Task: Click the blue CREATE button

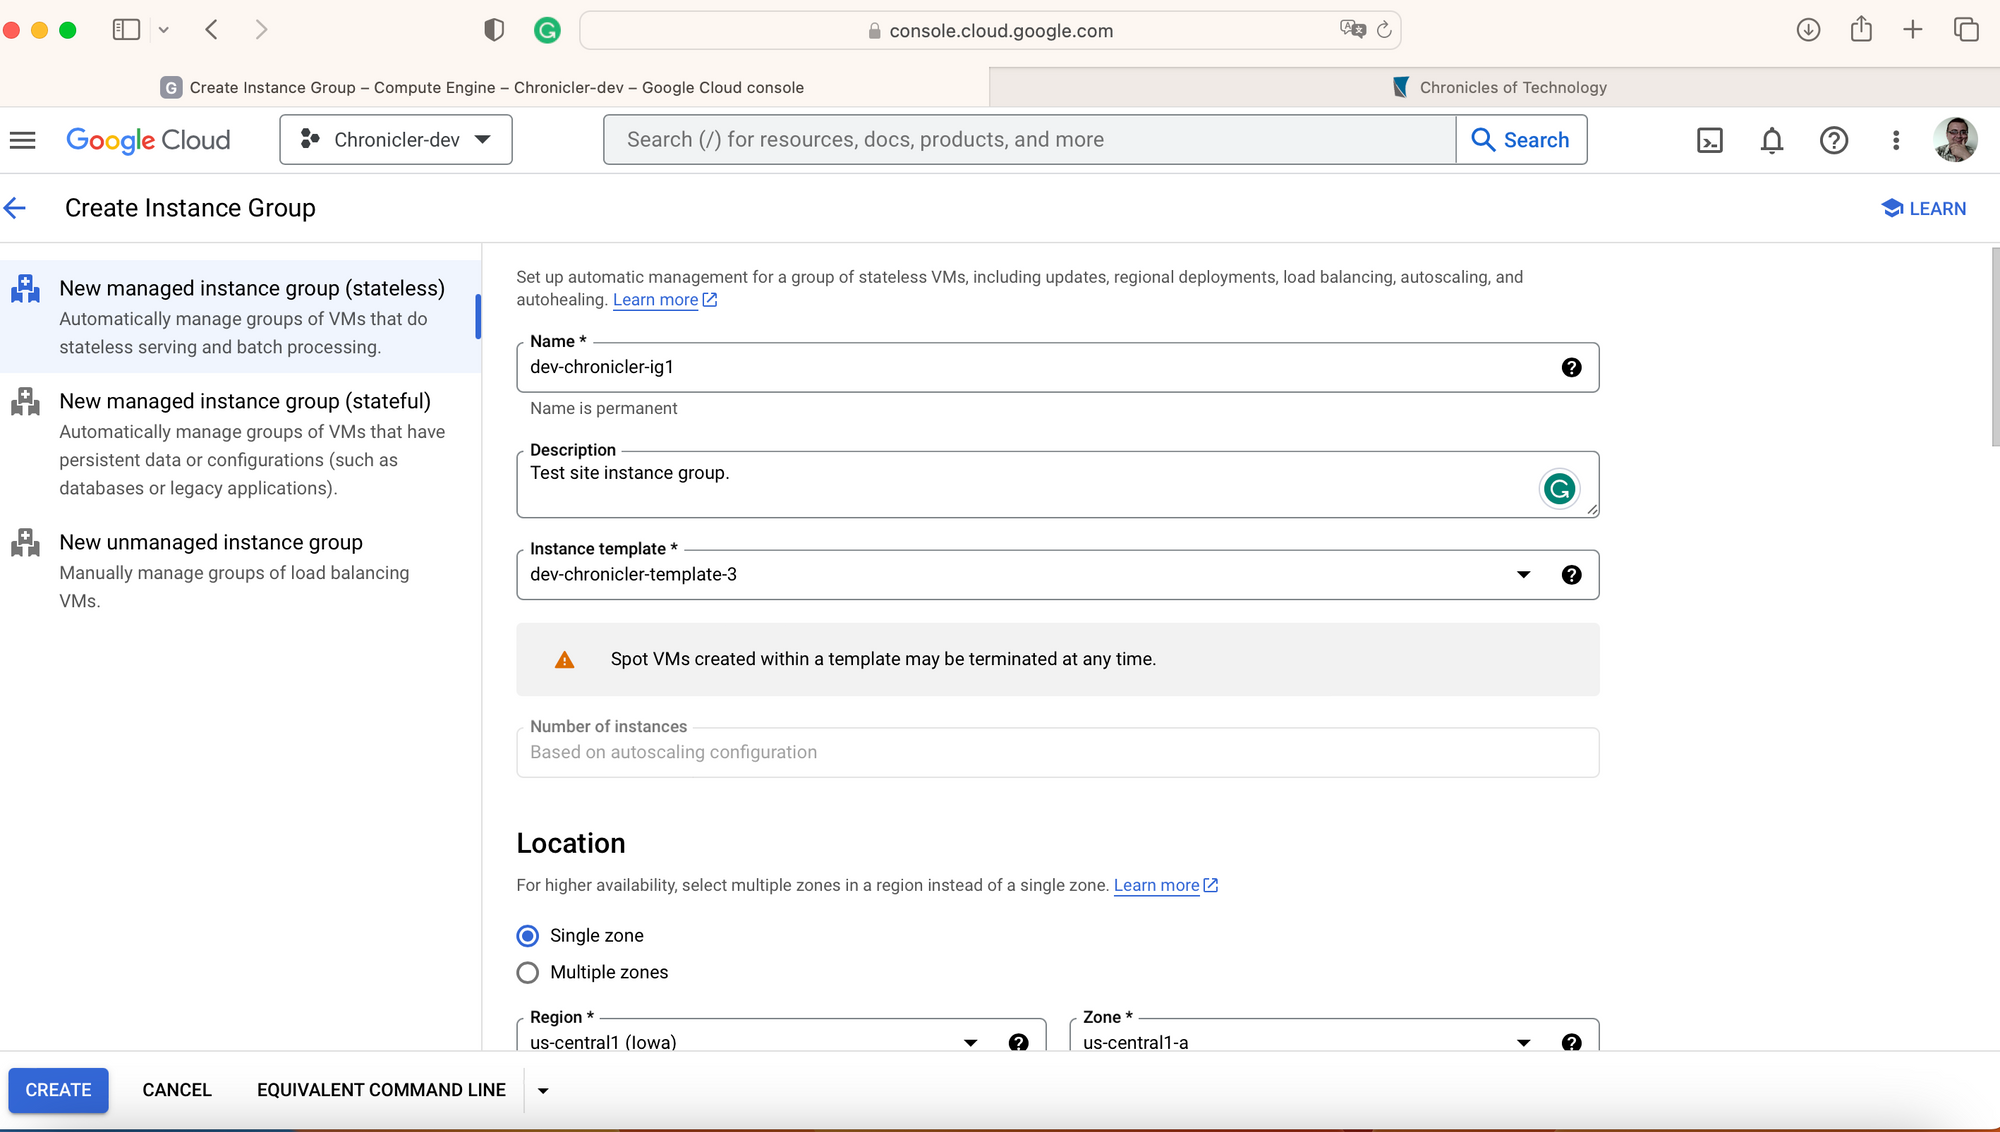Action: [58, 1090]
